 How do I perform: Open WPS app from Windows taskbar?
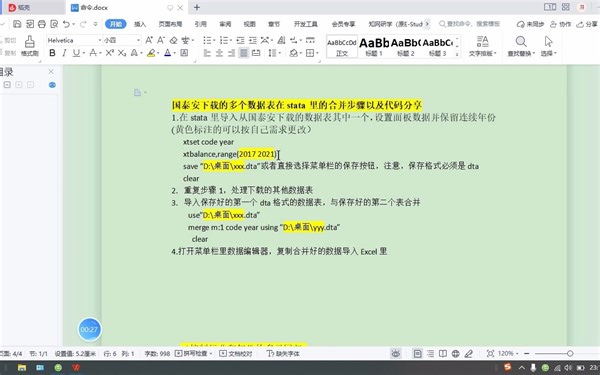pos(76,368)
